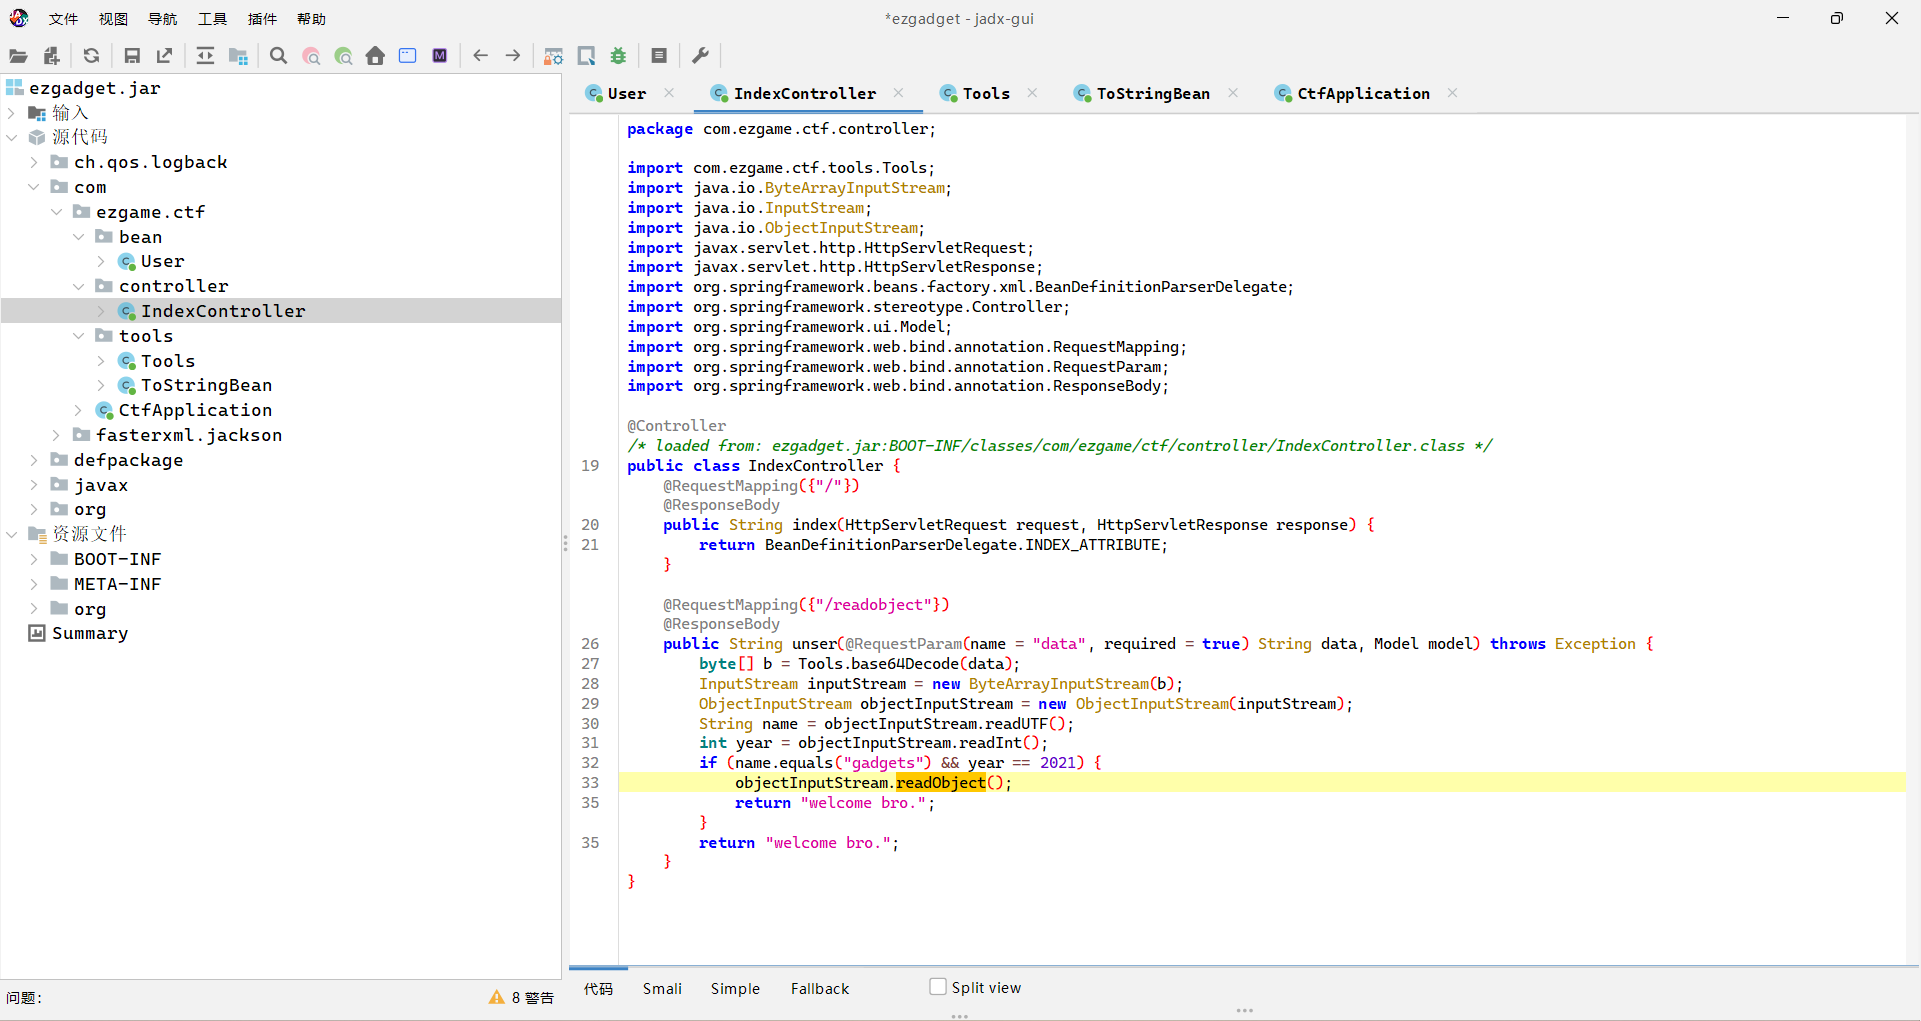Click the purple M toolbar icon
The image size is (1921, 1021).
439,56
